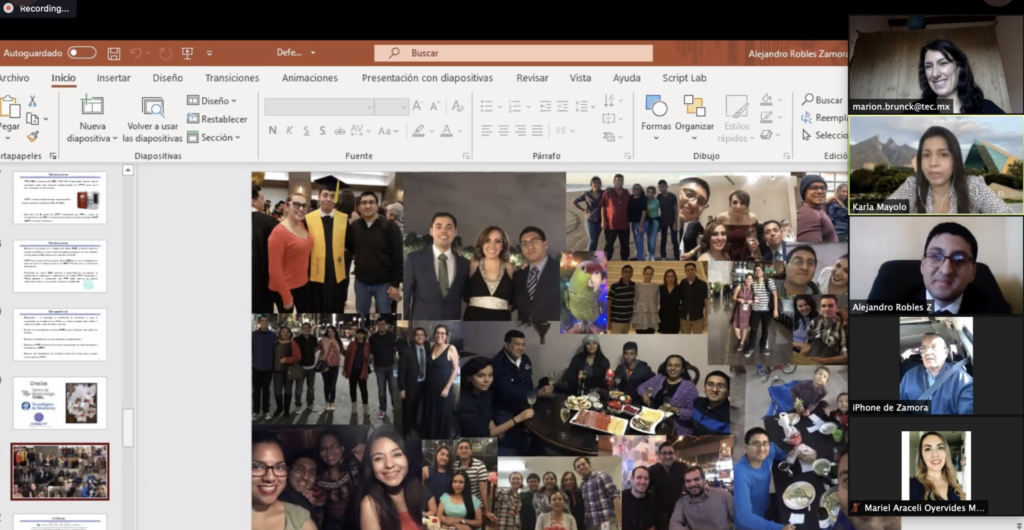The height and width of the screenshot is (530, 1024).
Task: Apply bullet list formatting
Action: point(487,106)
